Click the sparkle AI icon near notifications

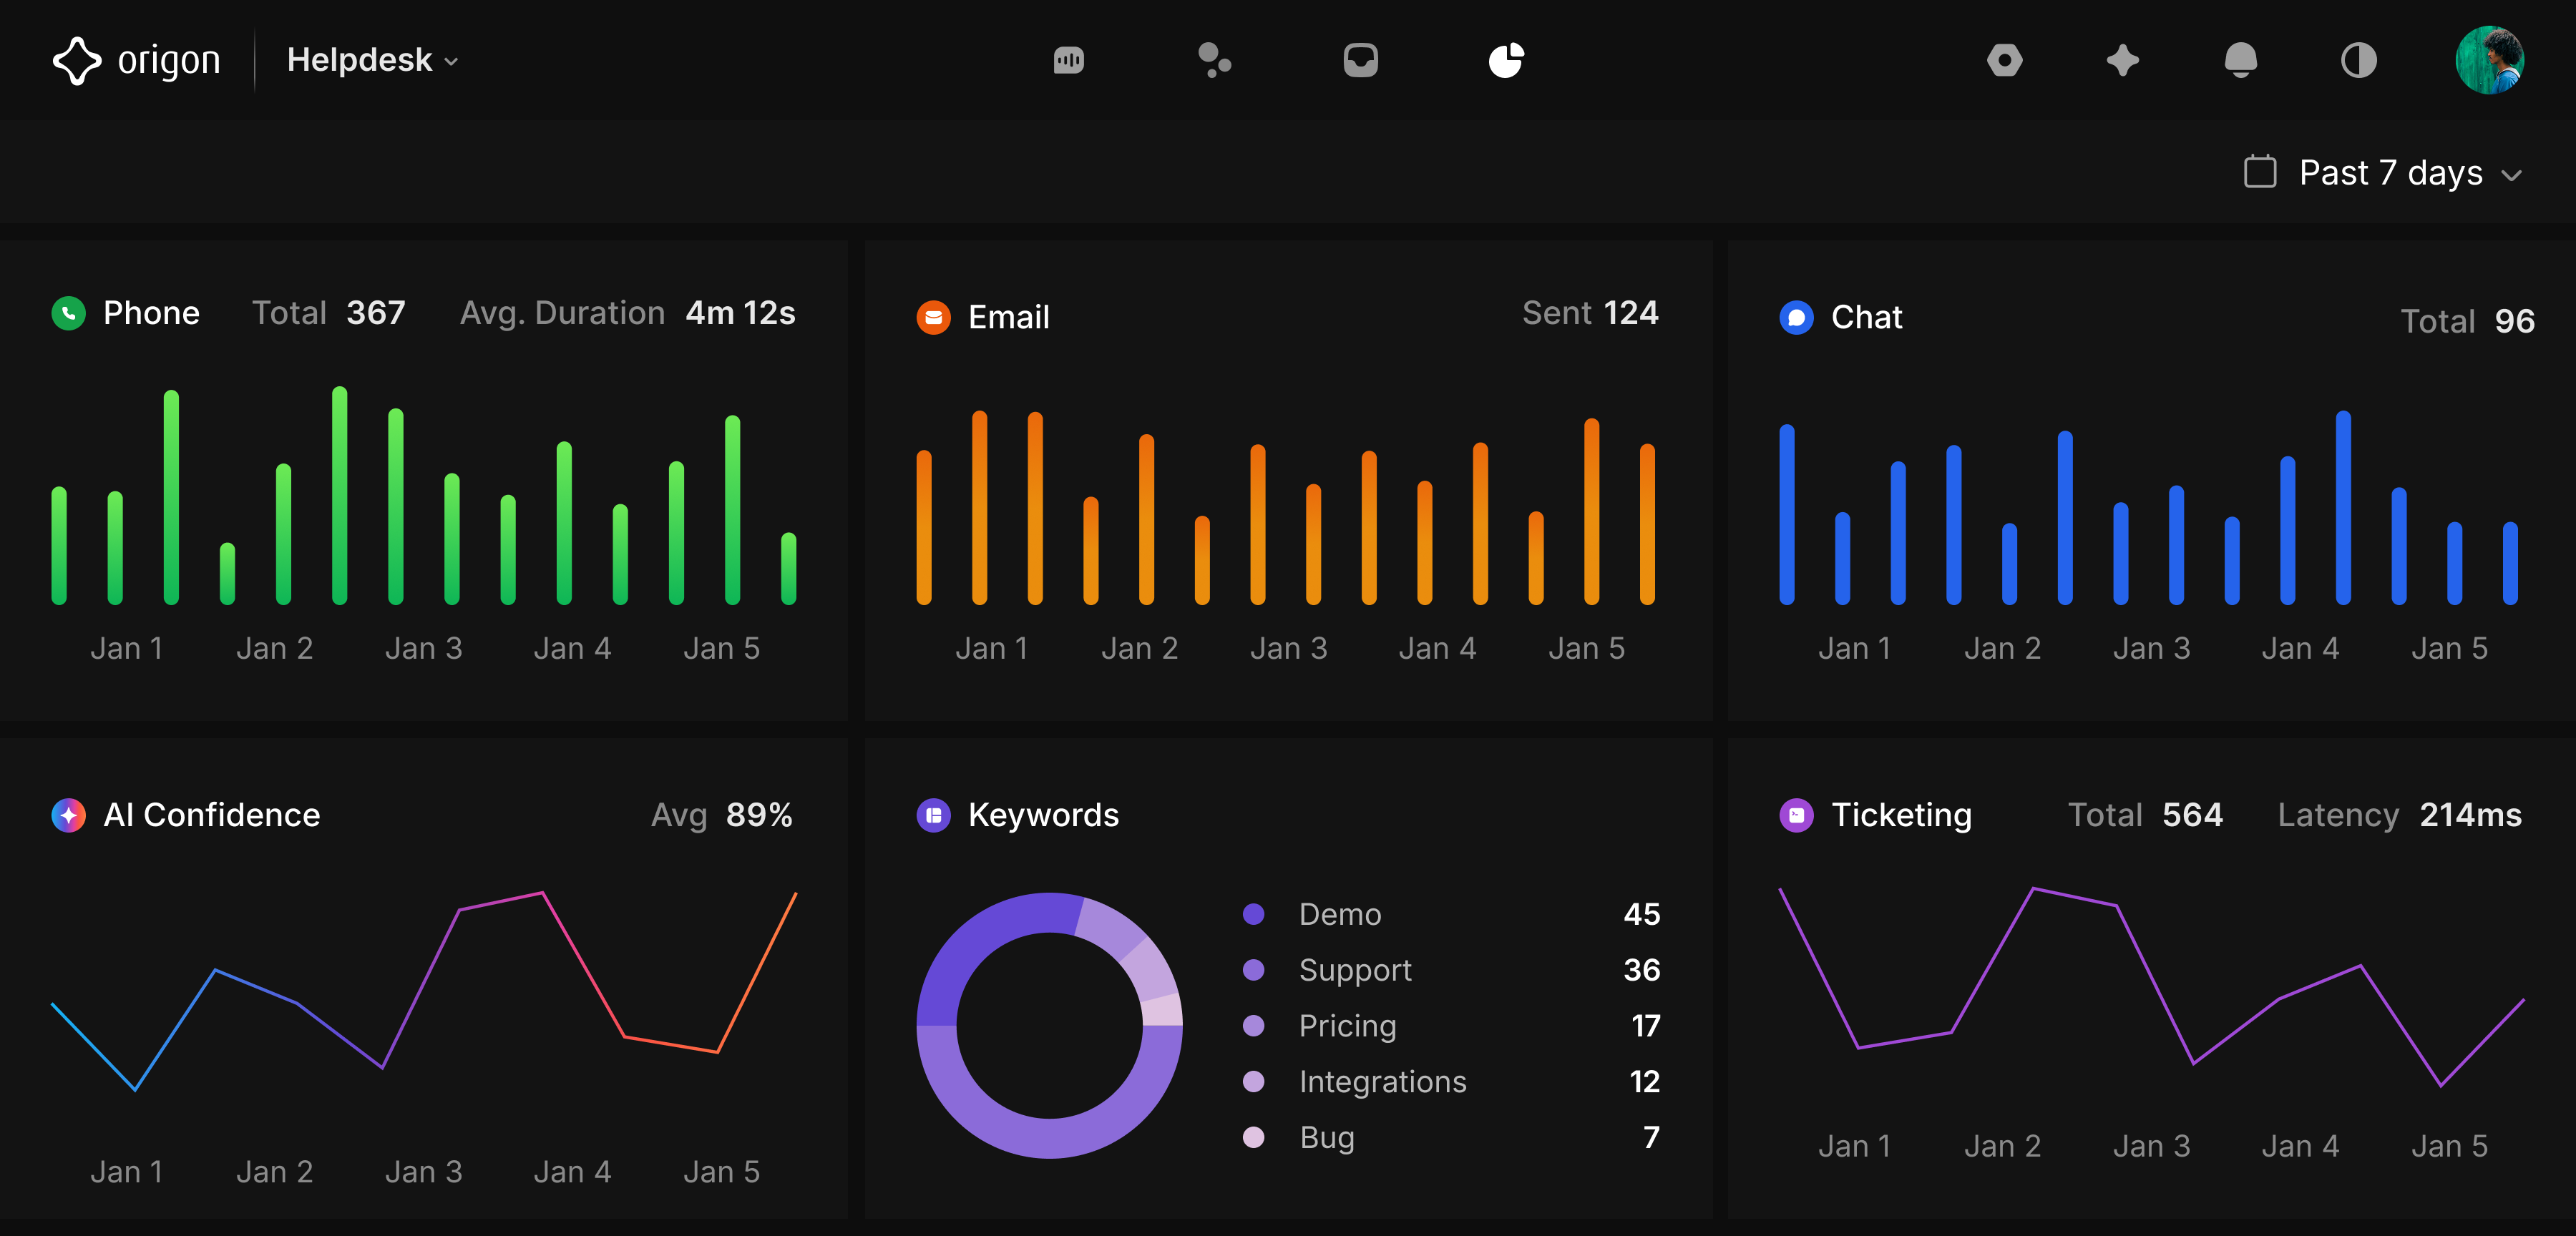2124,60
